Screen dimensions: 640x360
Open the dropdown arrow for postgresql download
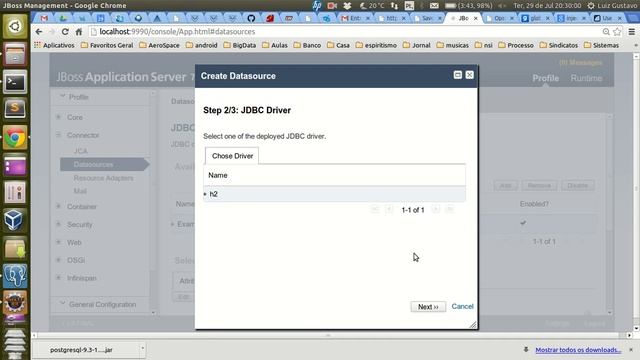(142, 349)
